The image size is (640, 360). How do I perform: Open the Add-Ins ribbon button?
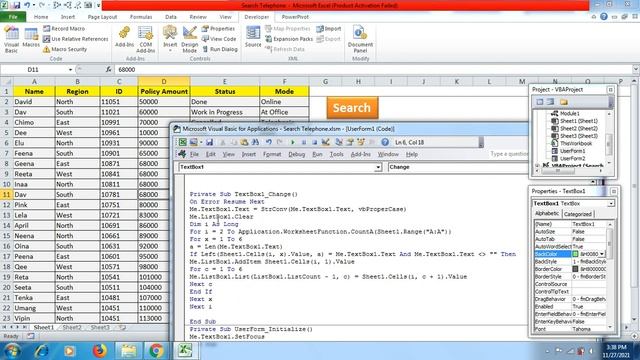[x=124, y=37]
